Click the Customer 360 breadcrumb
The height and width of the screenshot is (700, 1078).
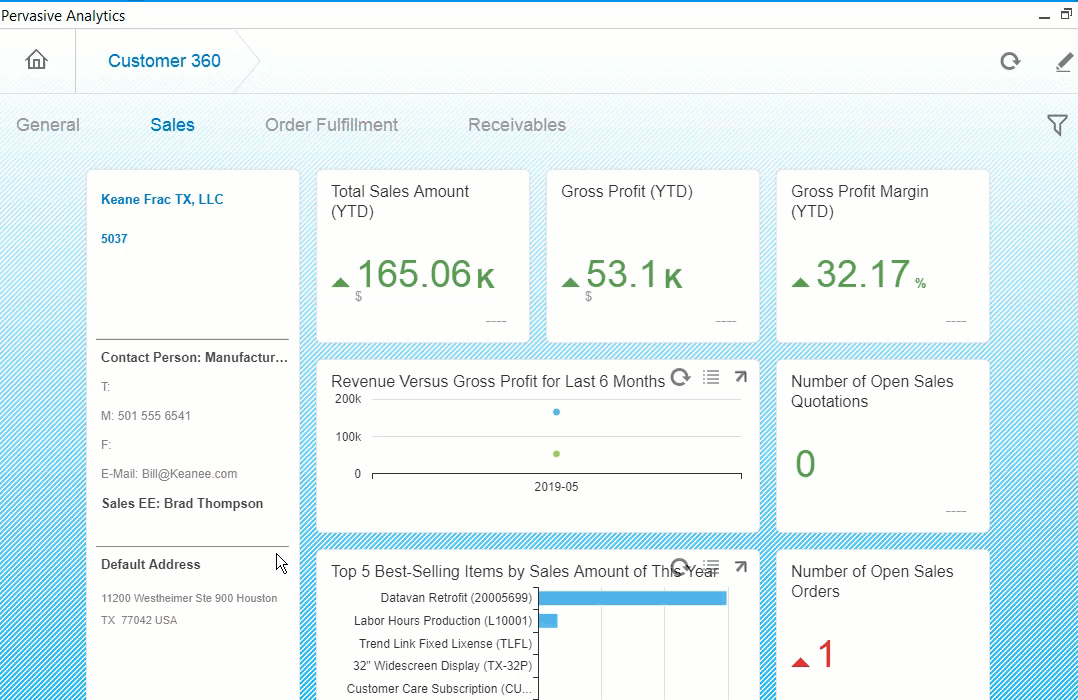click(164, 61)
